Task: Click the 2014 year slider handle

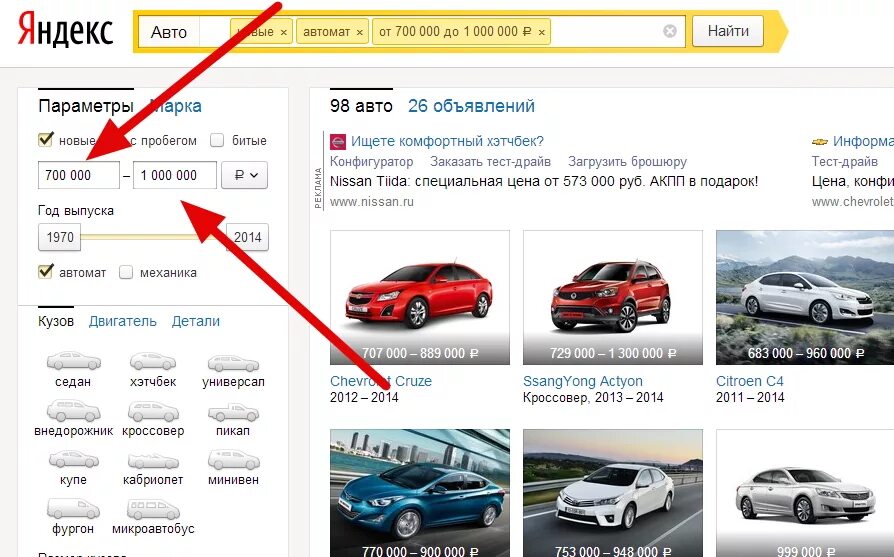Action: (247, 237)
